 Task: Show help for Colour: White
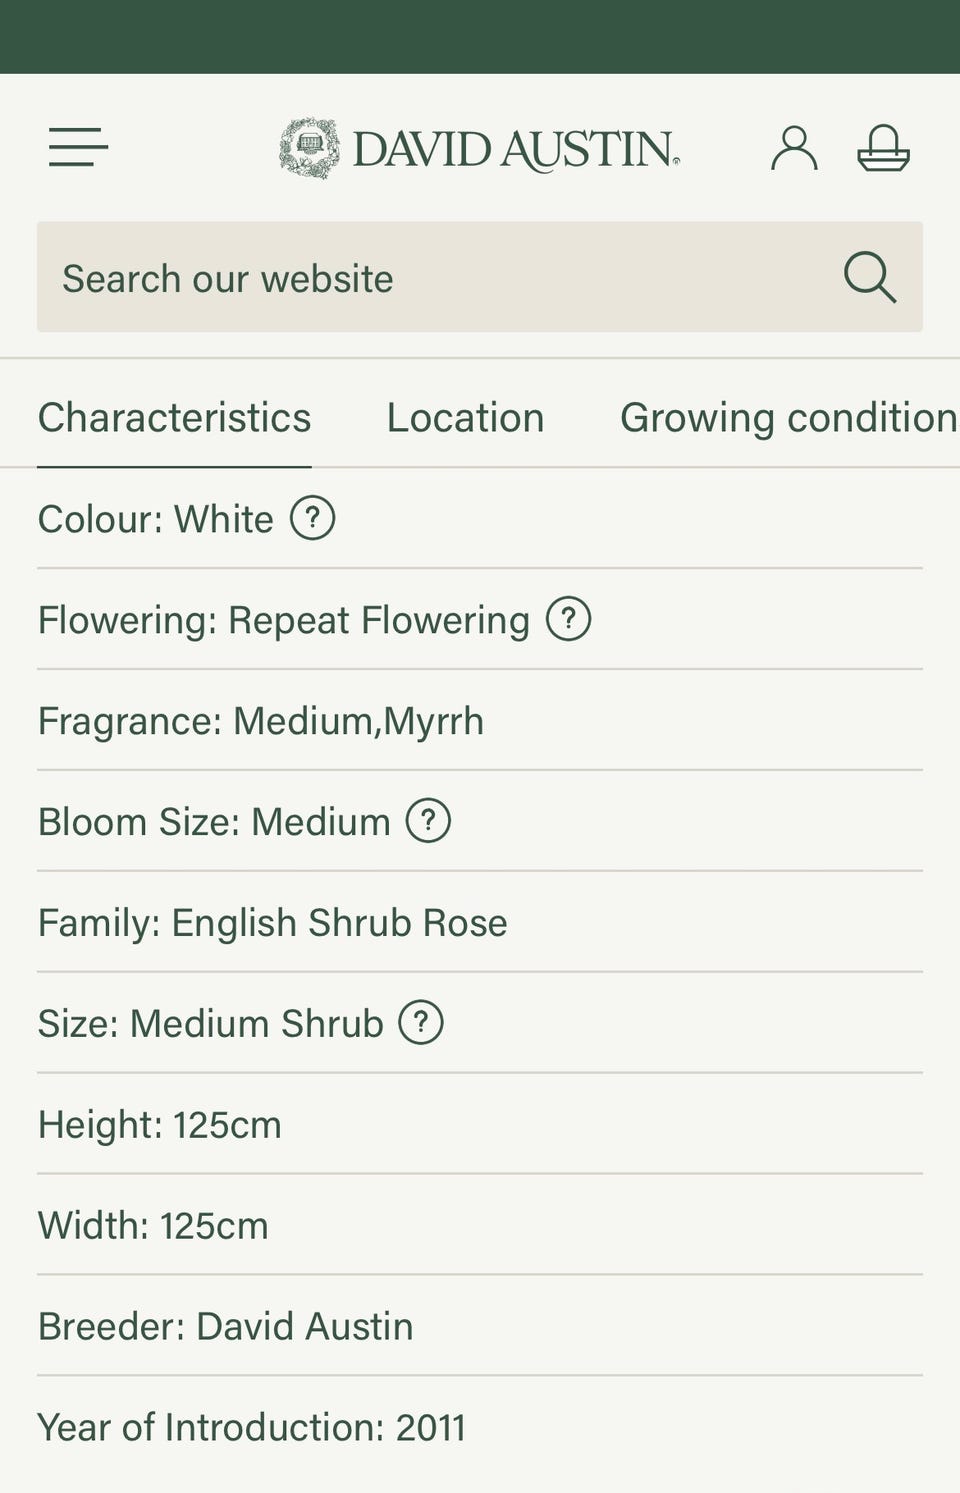312,518
